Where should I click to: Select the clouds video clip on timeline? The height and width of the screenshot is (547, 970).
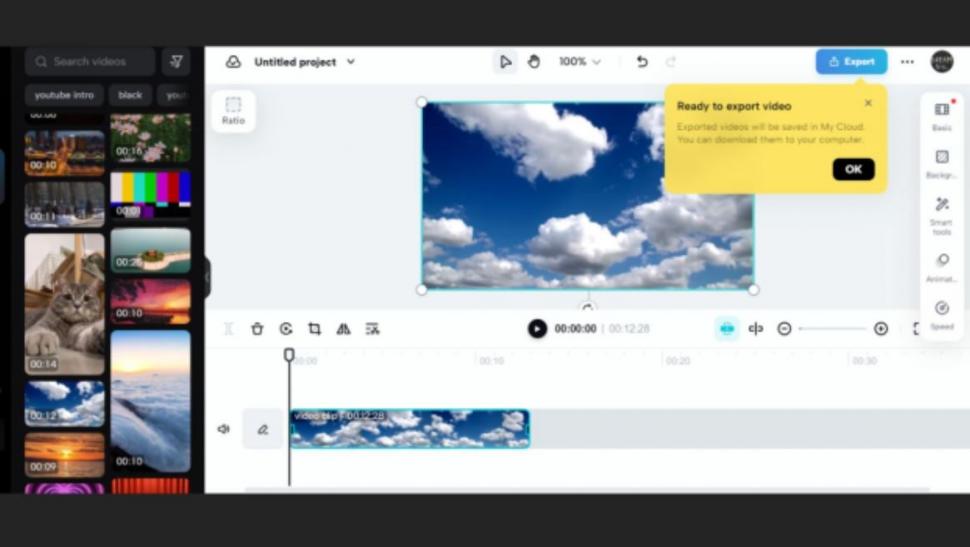point(410,429)
